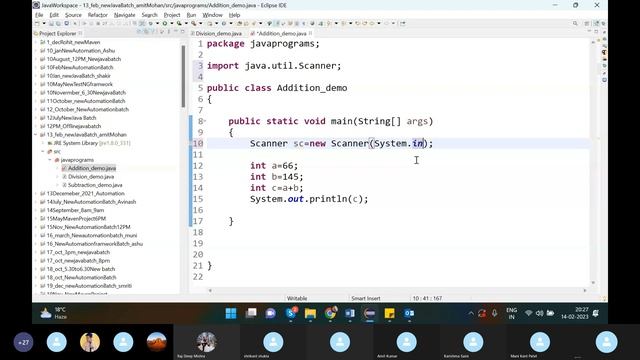Open dropdown arrow next to Run icon
The width and height of the screenshot is (640, 360).
point(171,23)
